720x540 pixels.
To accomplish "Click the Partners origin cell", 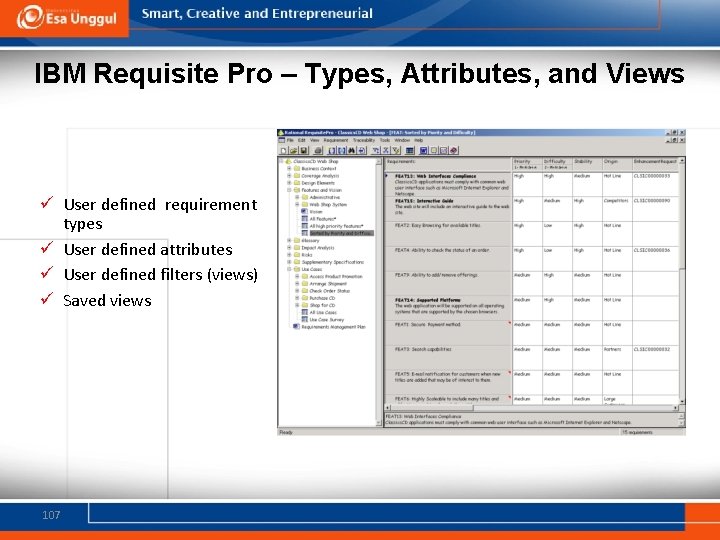I will (617, 358).
